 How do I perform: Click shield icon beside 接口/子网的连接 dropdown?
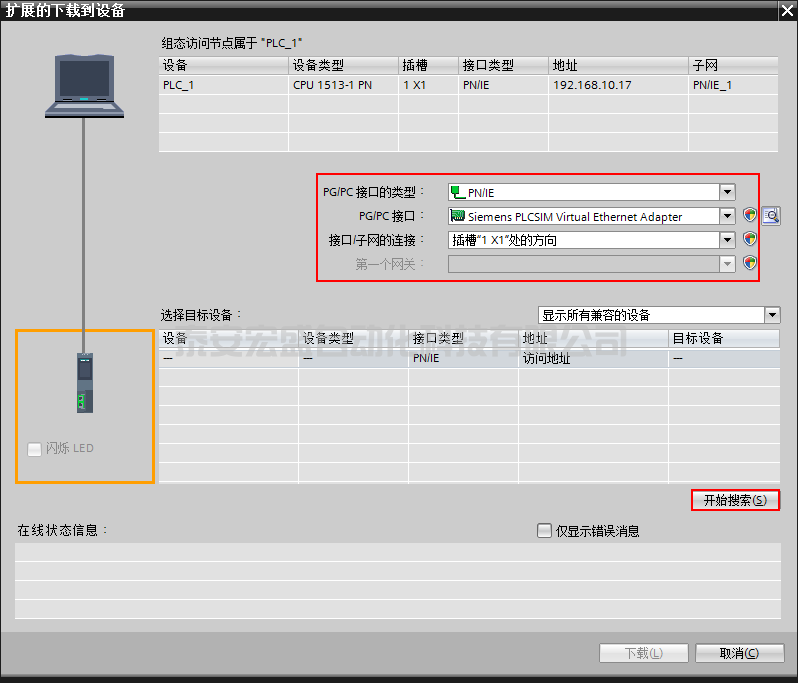(750, 240)
